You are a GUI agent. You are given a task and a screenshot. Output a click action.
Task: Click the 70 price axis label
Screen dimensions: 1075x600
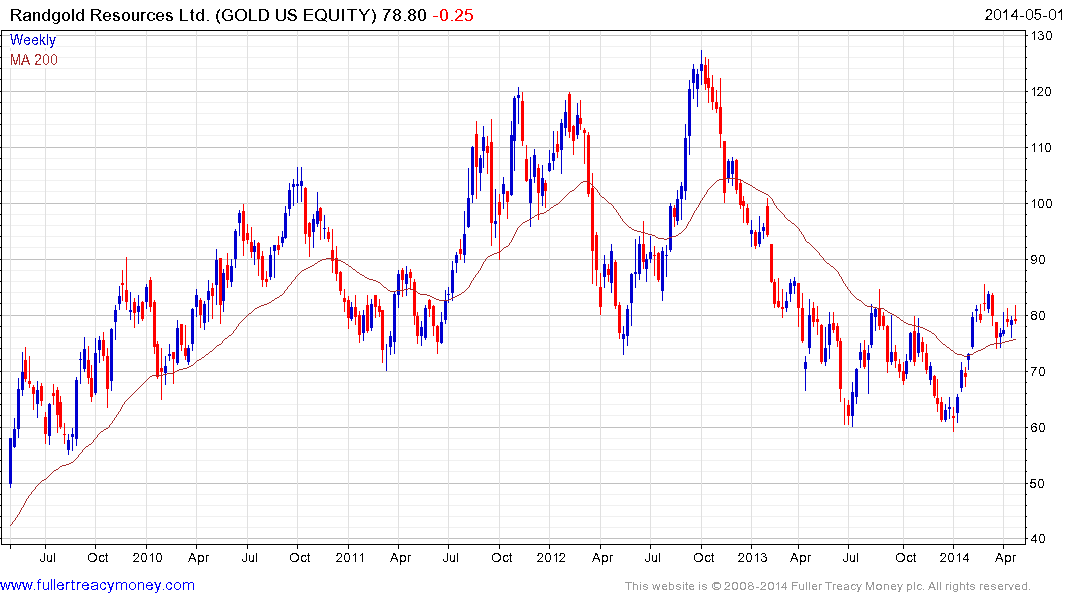[x=1038, y=372]
